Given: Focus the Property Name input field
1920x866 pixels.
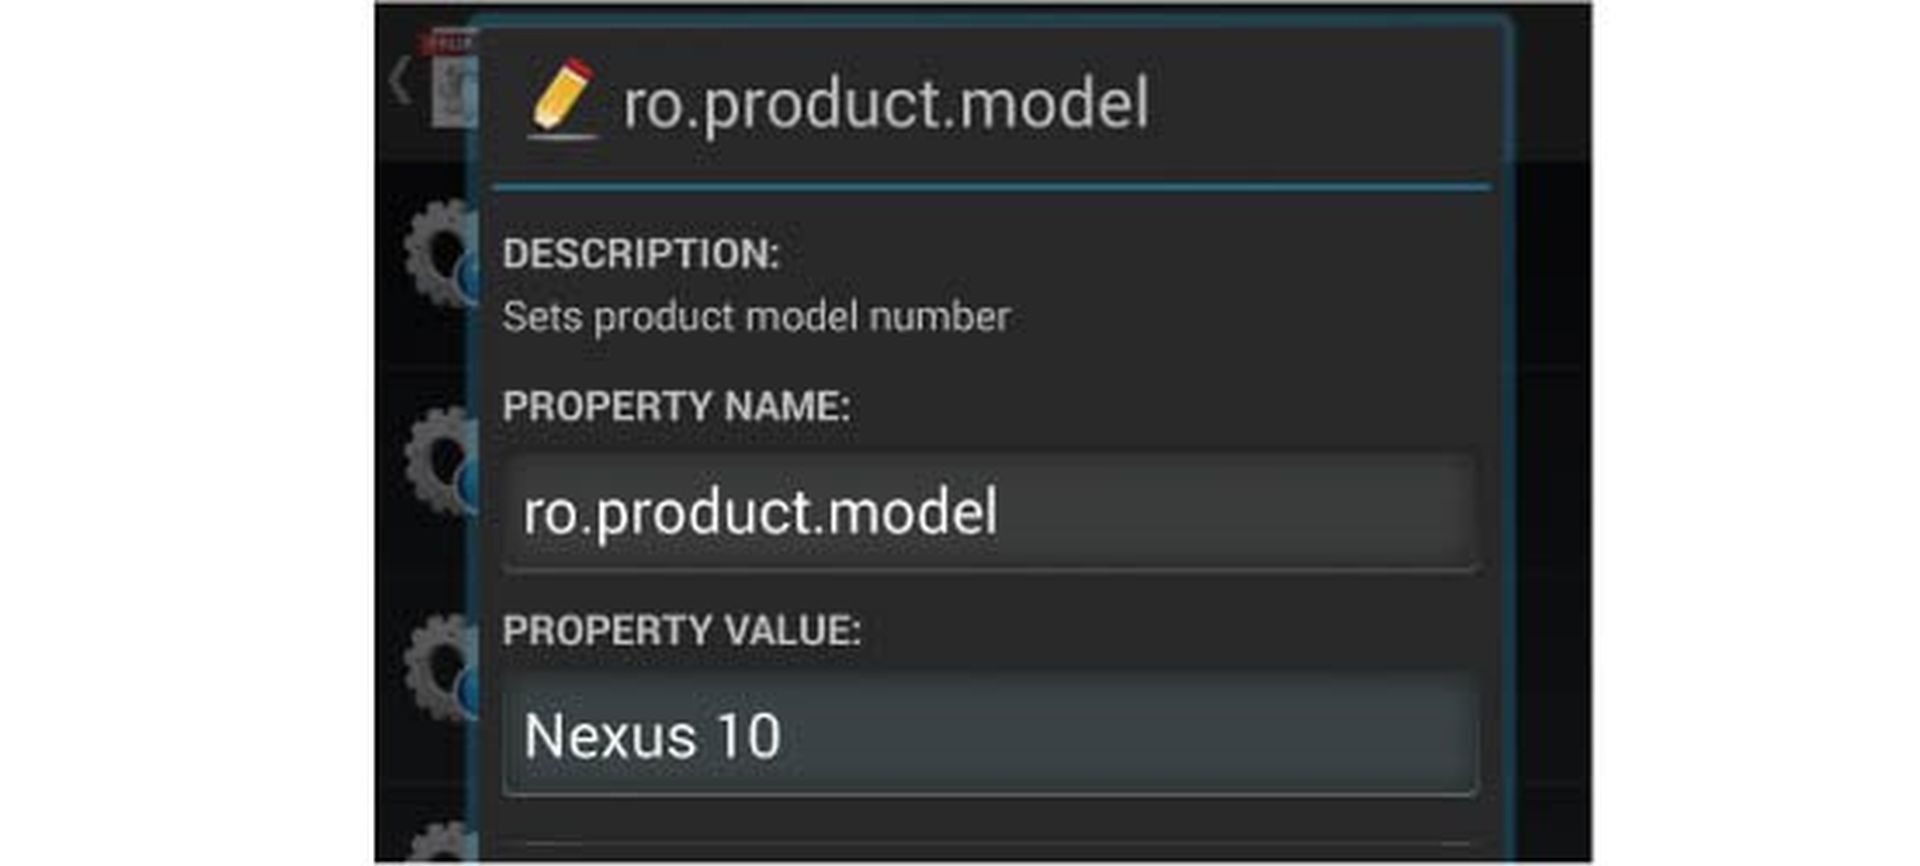Looking at the screenshot, I should click(x=990, y=513).
